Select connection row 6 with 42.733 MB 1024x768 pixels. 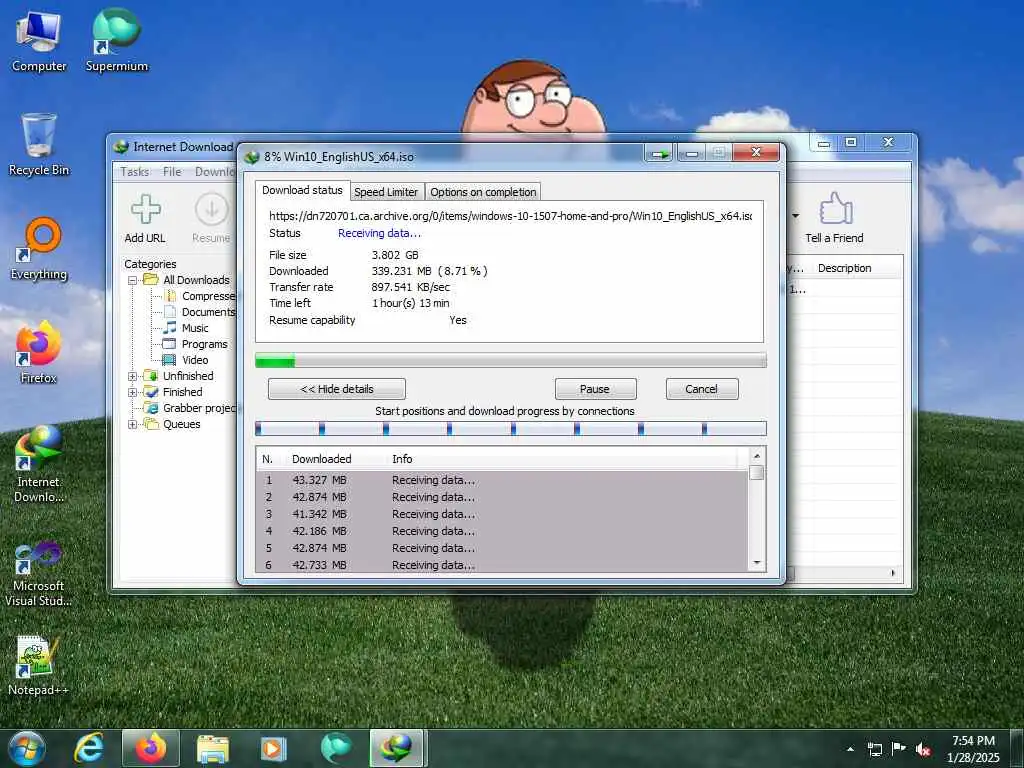point(502,566)
